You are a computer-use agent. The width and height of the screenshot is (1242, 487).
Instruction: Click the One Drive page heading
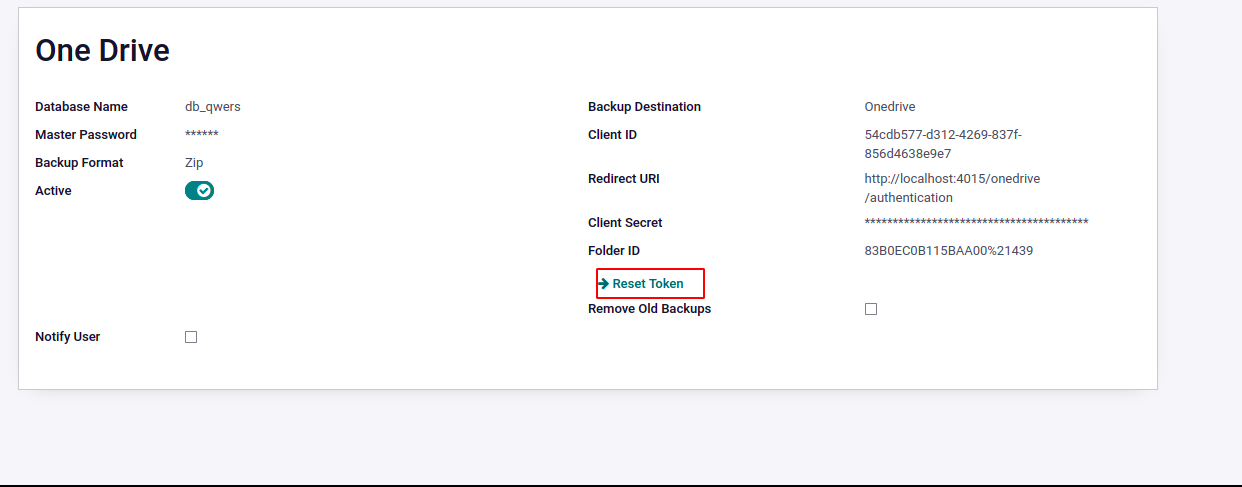(102, 51)
